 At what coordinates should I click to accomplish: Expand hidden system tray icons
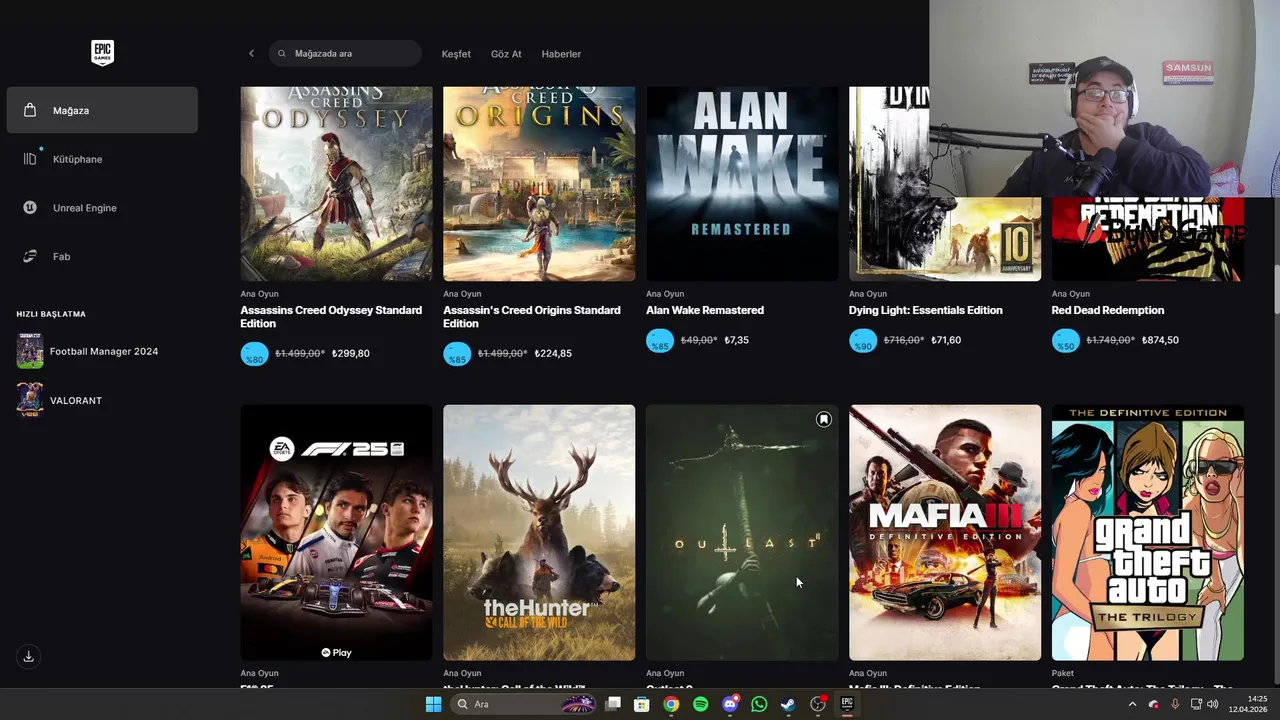point(1132,704)
